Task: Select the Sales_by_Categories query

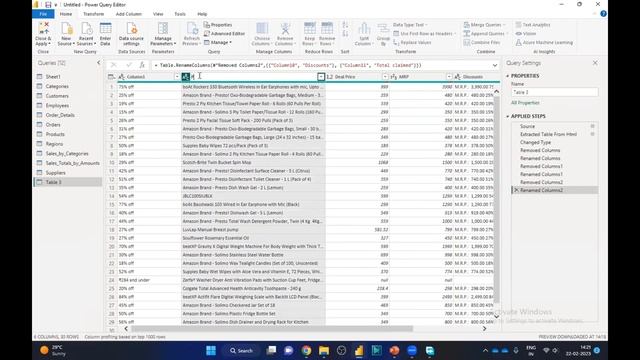Action: click(68, 153)
